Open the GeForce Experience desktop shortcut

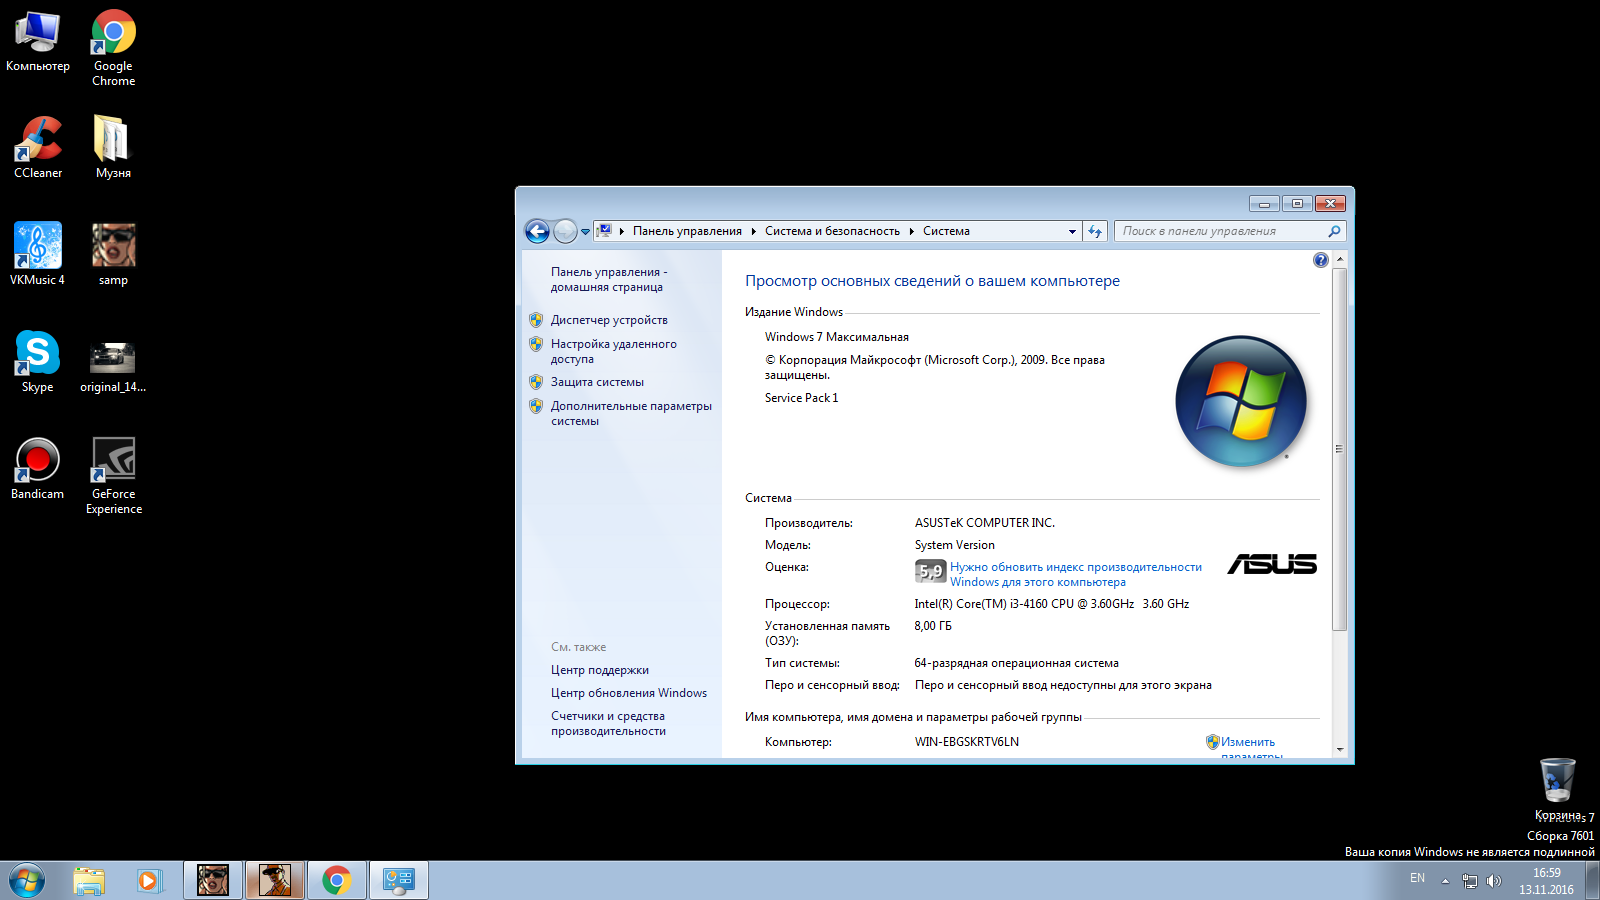click(113, 475)
